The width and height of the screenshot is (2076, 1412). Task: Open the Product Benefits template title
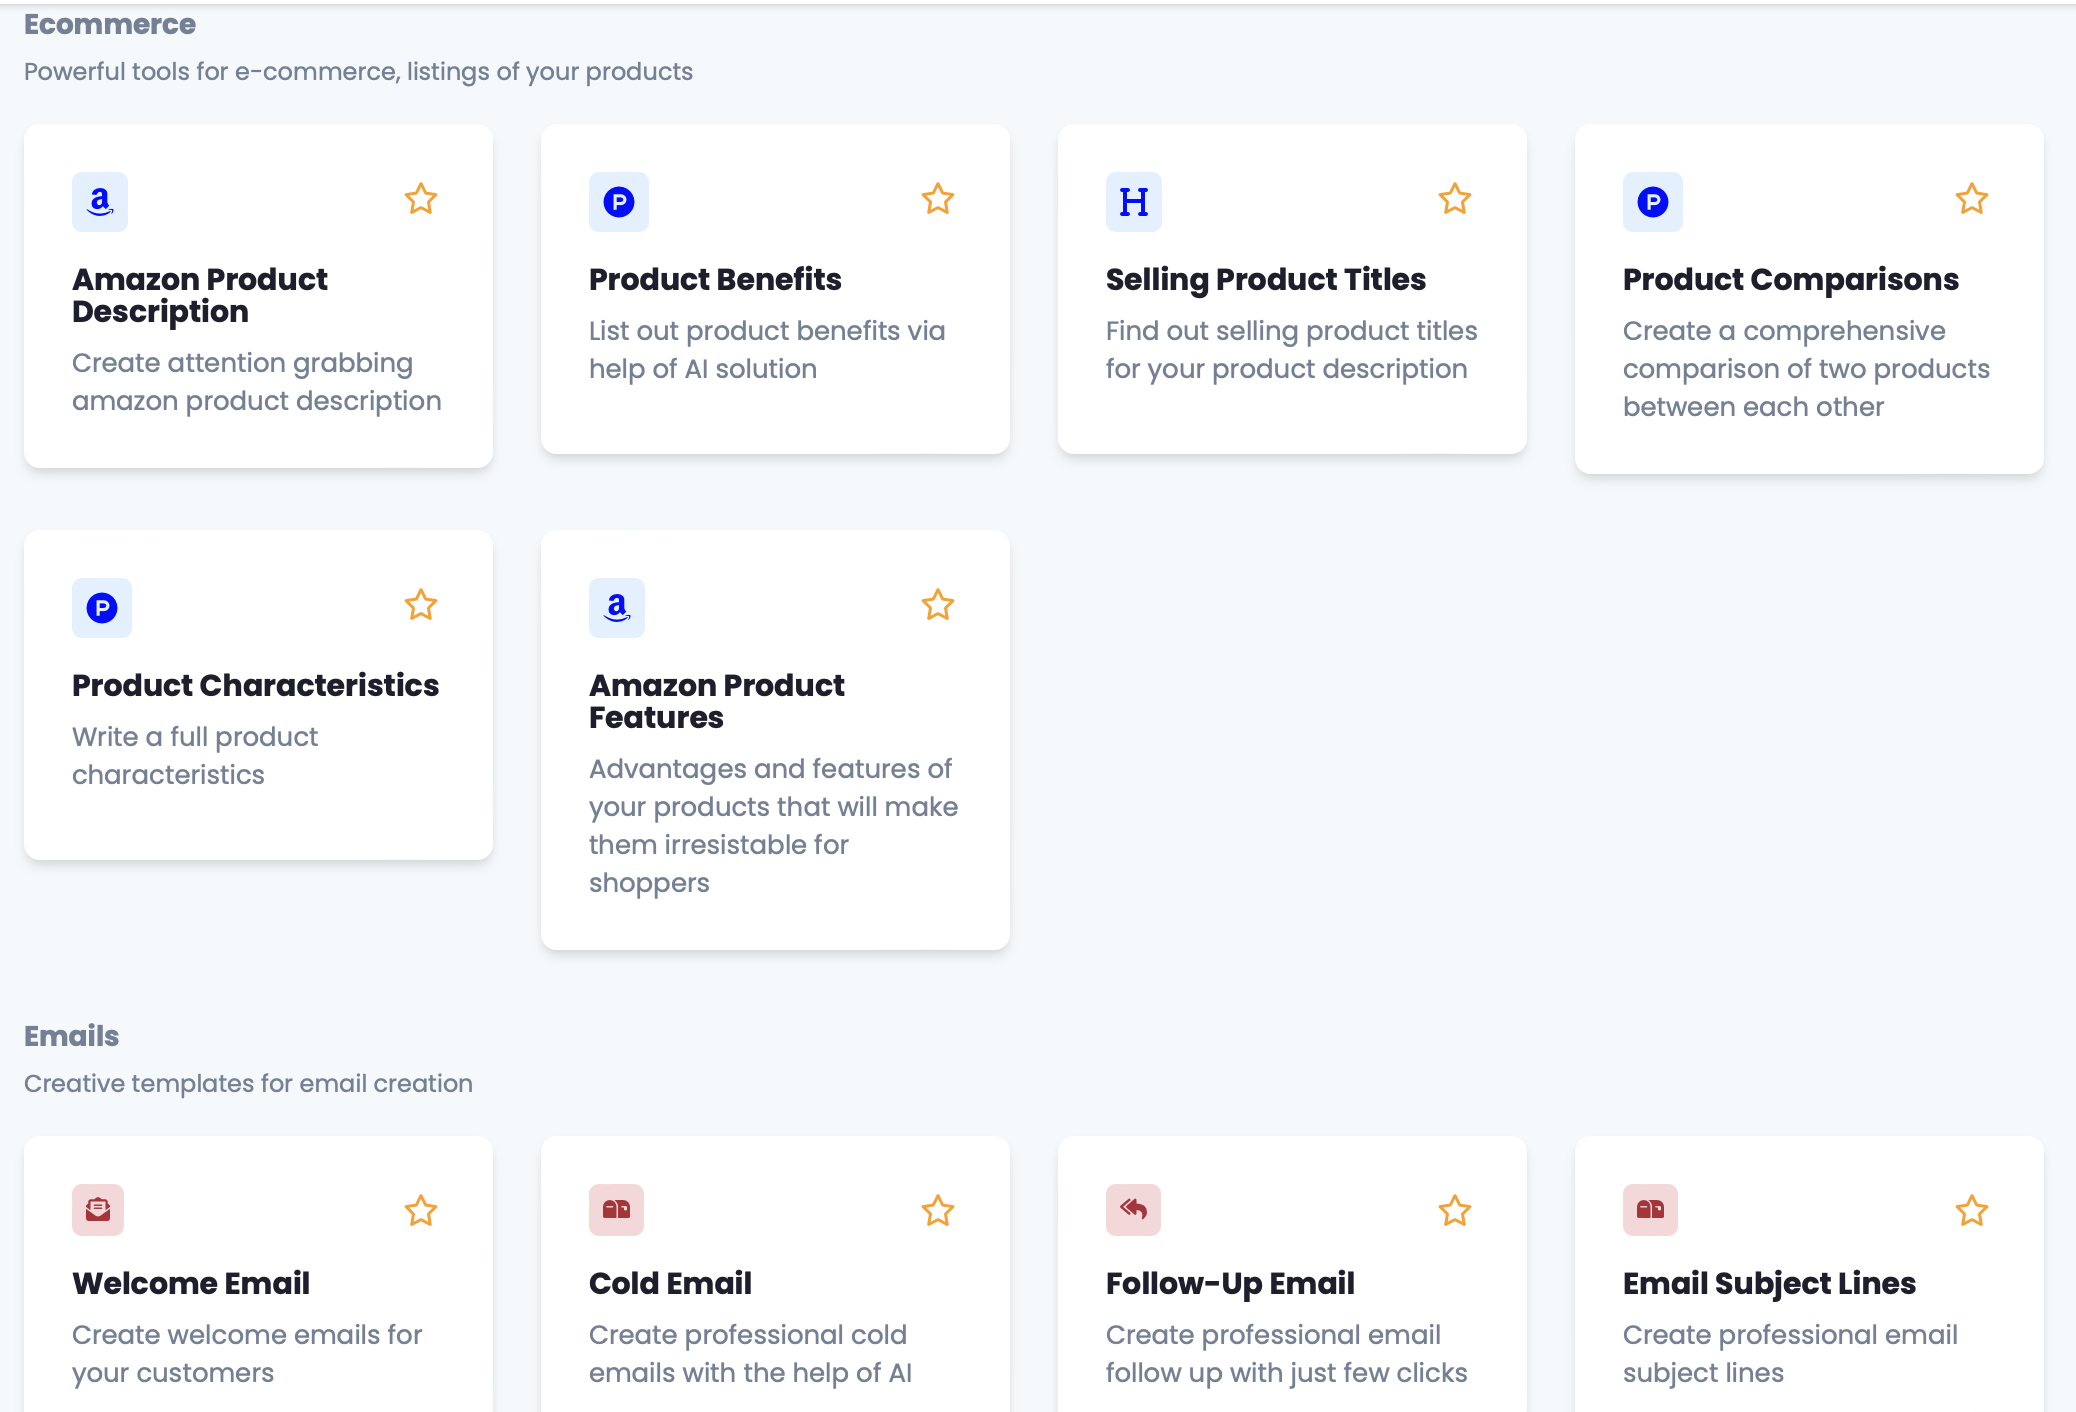pyautogui.click(x=715, y=279)
